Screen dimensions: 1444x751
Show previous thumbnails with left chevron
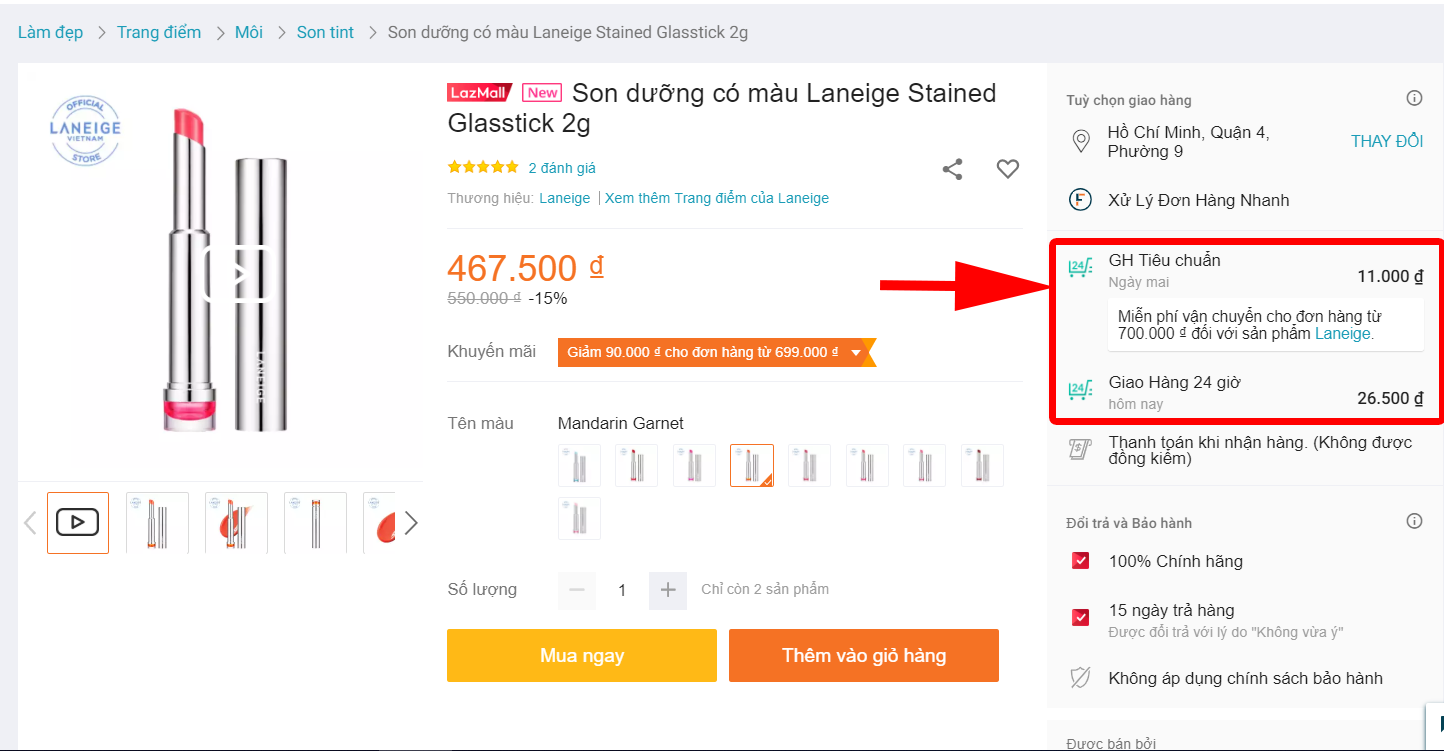pyautogui.click(x=30, y=523)
